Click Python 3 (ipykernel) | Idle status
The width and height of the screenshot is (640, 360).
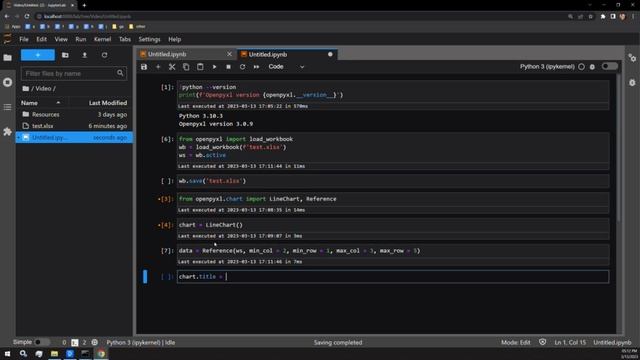pos(140,342)
